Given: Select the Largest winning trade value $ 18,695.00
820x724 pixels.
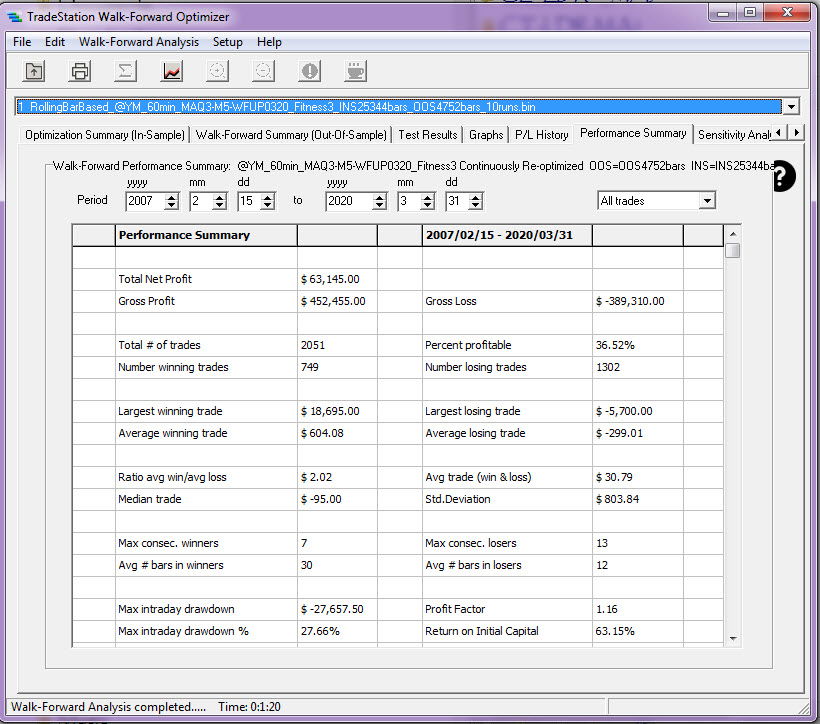Looking at the screenshot, I should click(x=331, y=411).
